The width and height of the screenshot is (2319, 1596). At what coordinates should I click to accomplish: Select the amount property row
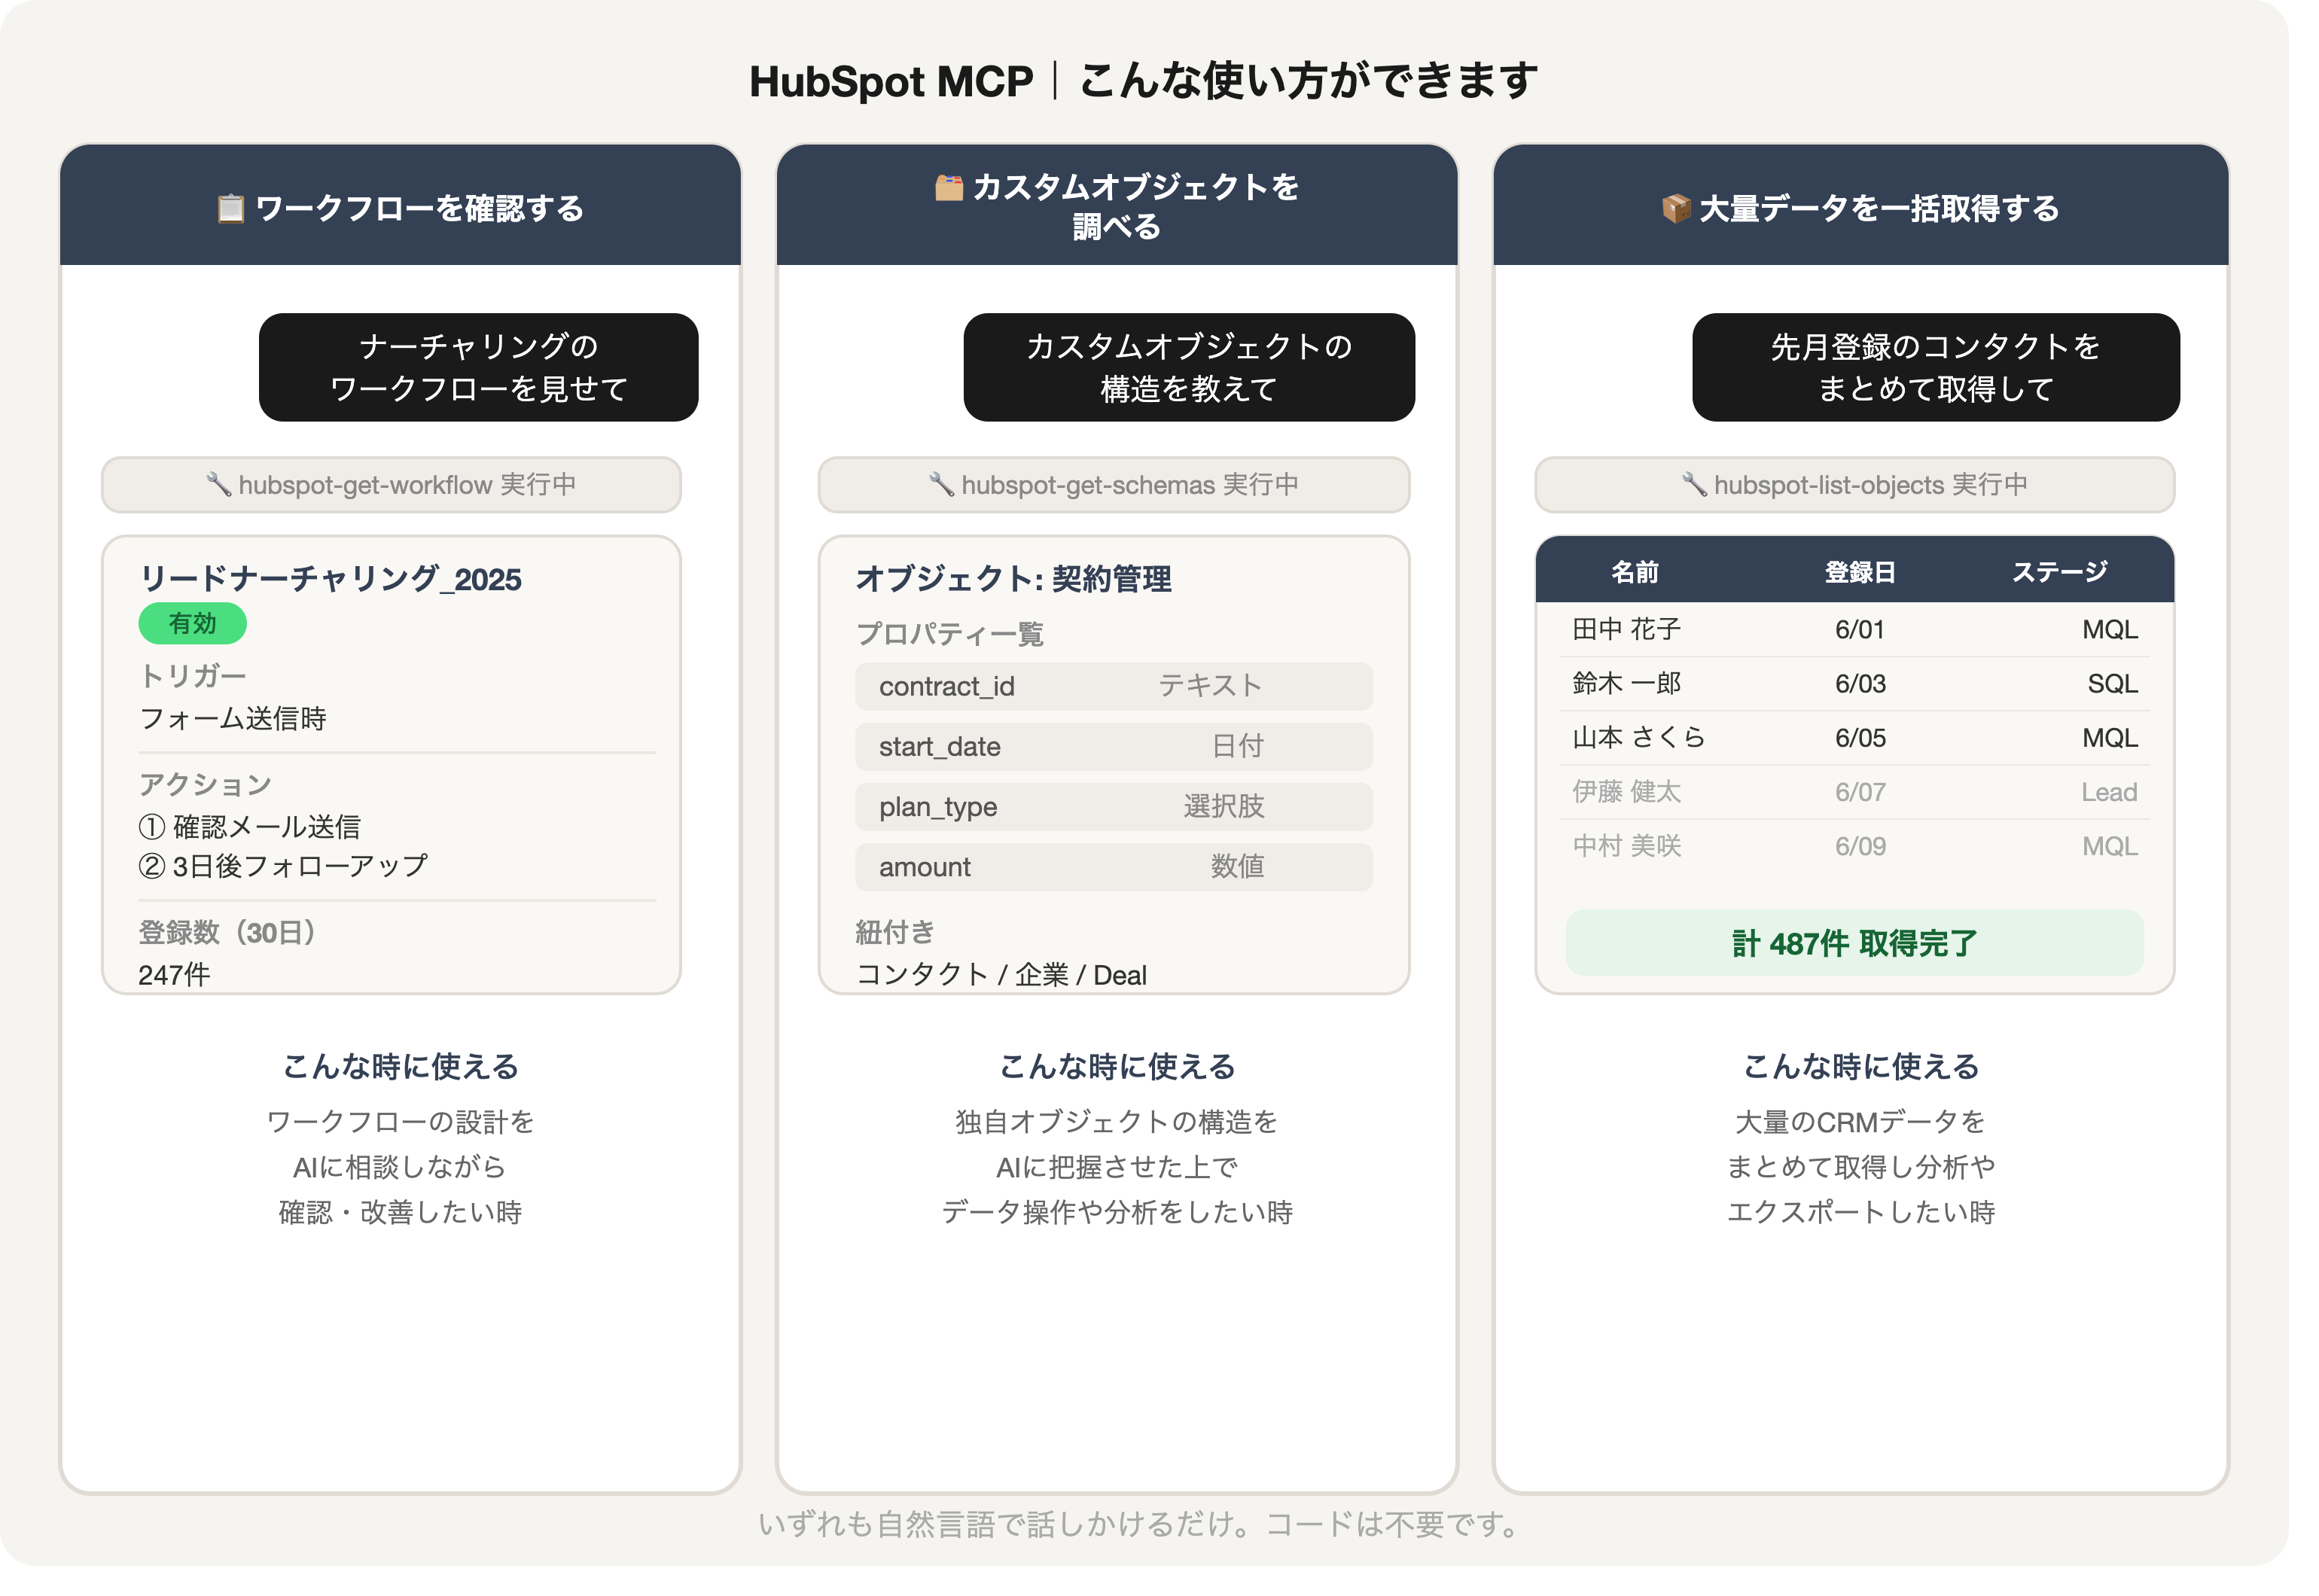(x=1113, y=867)
